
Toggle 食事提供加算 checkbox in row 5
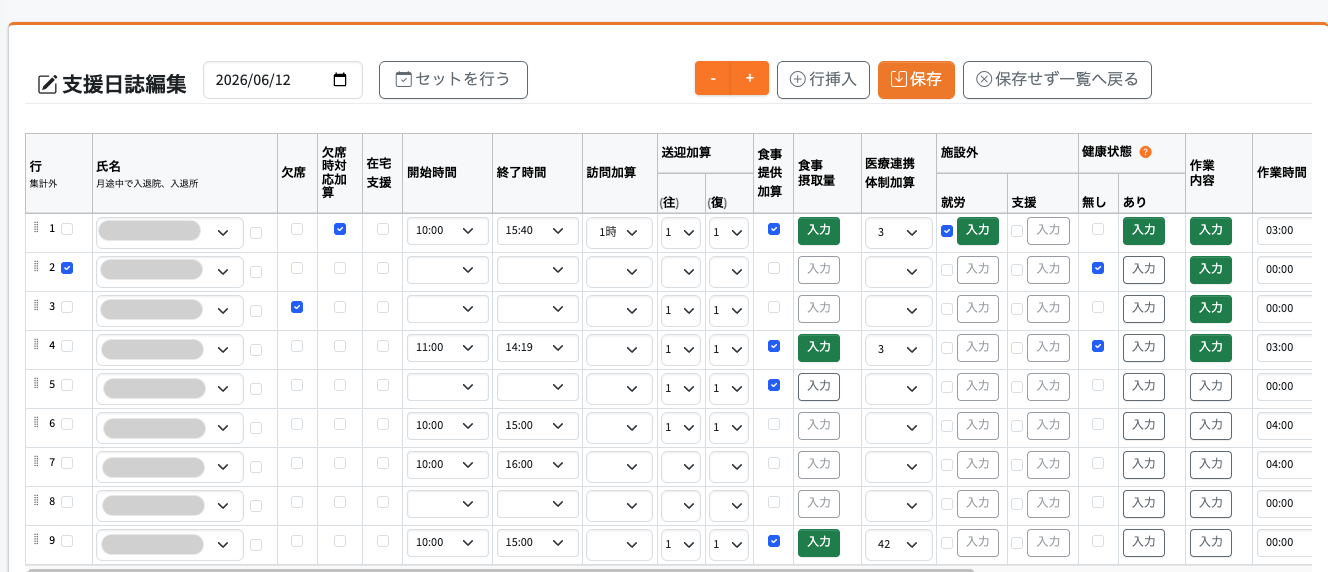[774, 385]
